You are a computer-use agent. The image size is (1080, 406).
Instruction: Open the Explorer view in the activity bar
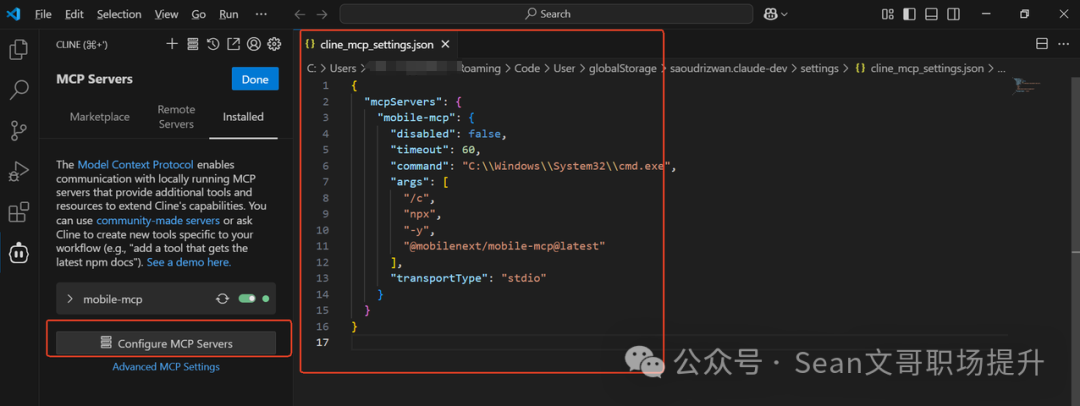pyautogui.click(x=19, y=49)
